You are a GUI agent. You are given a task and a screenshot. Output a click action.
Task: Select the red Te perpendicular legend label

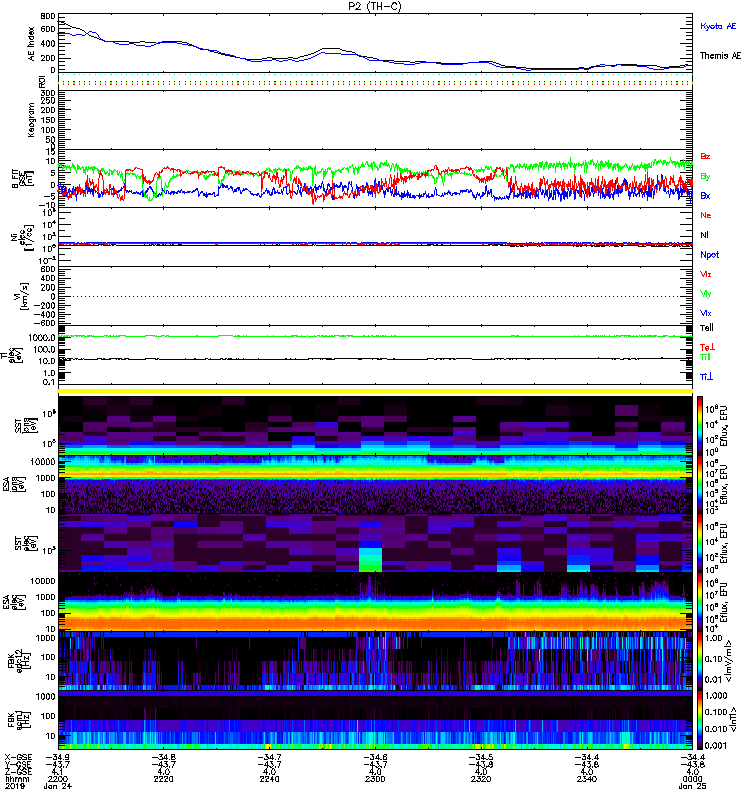[x=707, y=347]
